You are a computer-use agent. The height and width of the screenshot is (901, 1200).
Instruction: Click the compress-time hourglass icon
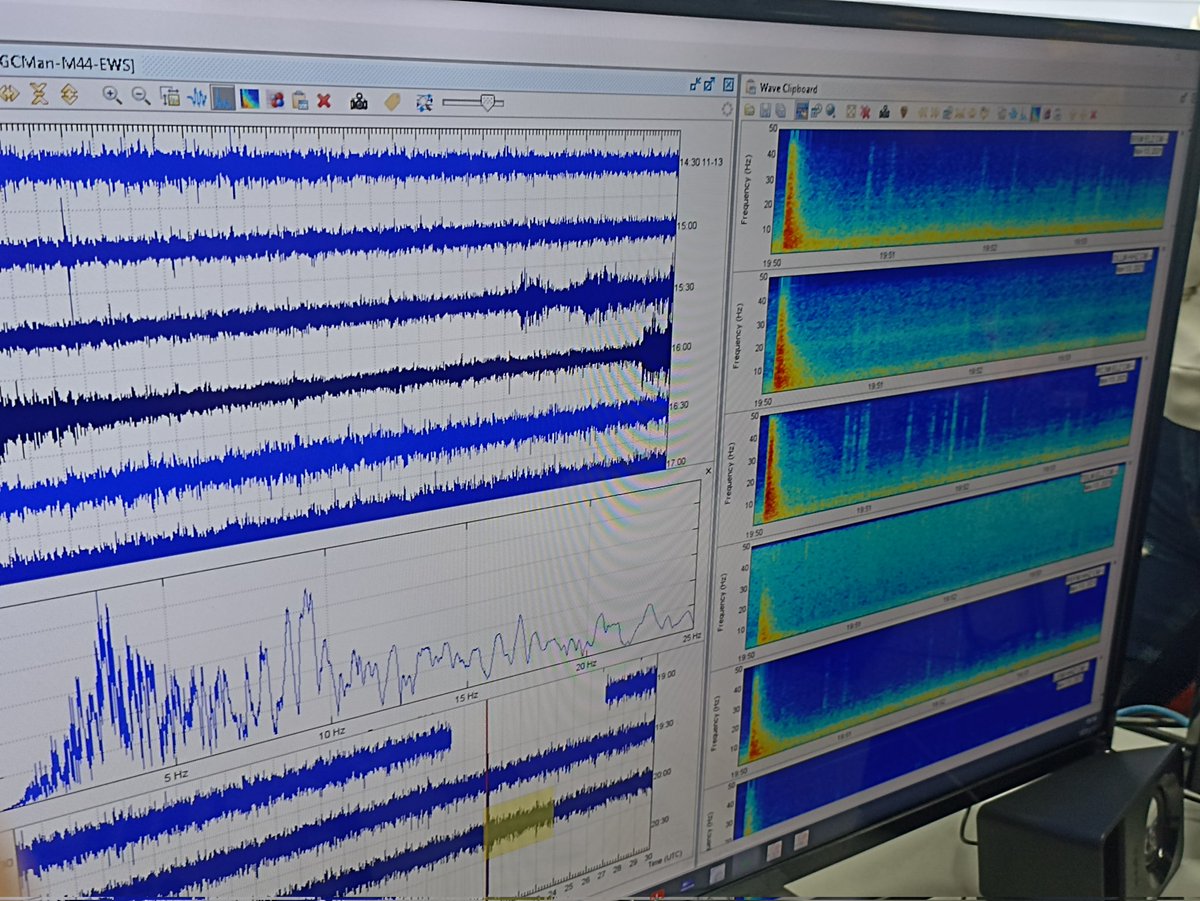click(39, 94)
